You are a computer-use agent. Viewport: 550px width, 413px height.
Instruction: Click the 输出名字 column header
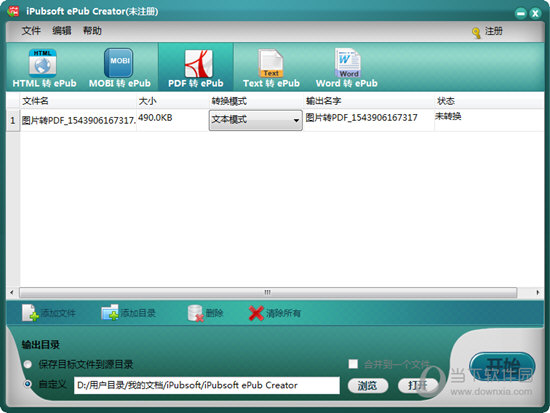point(369,101)
